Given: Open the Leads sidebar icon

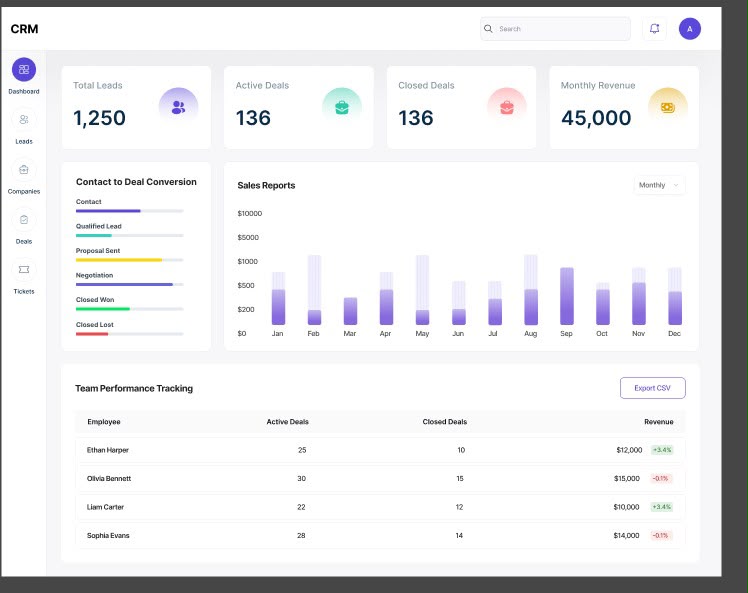Looking at the screenshot, I should pyautogui.click(x=24, y=120).
